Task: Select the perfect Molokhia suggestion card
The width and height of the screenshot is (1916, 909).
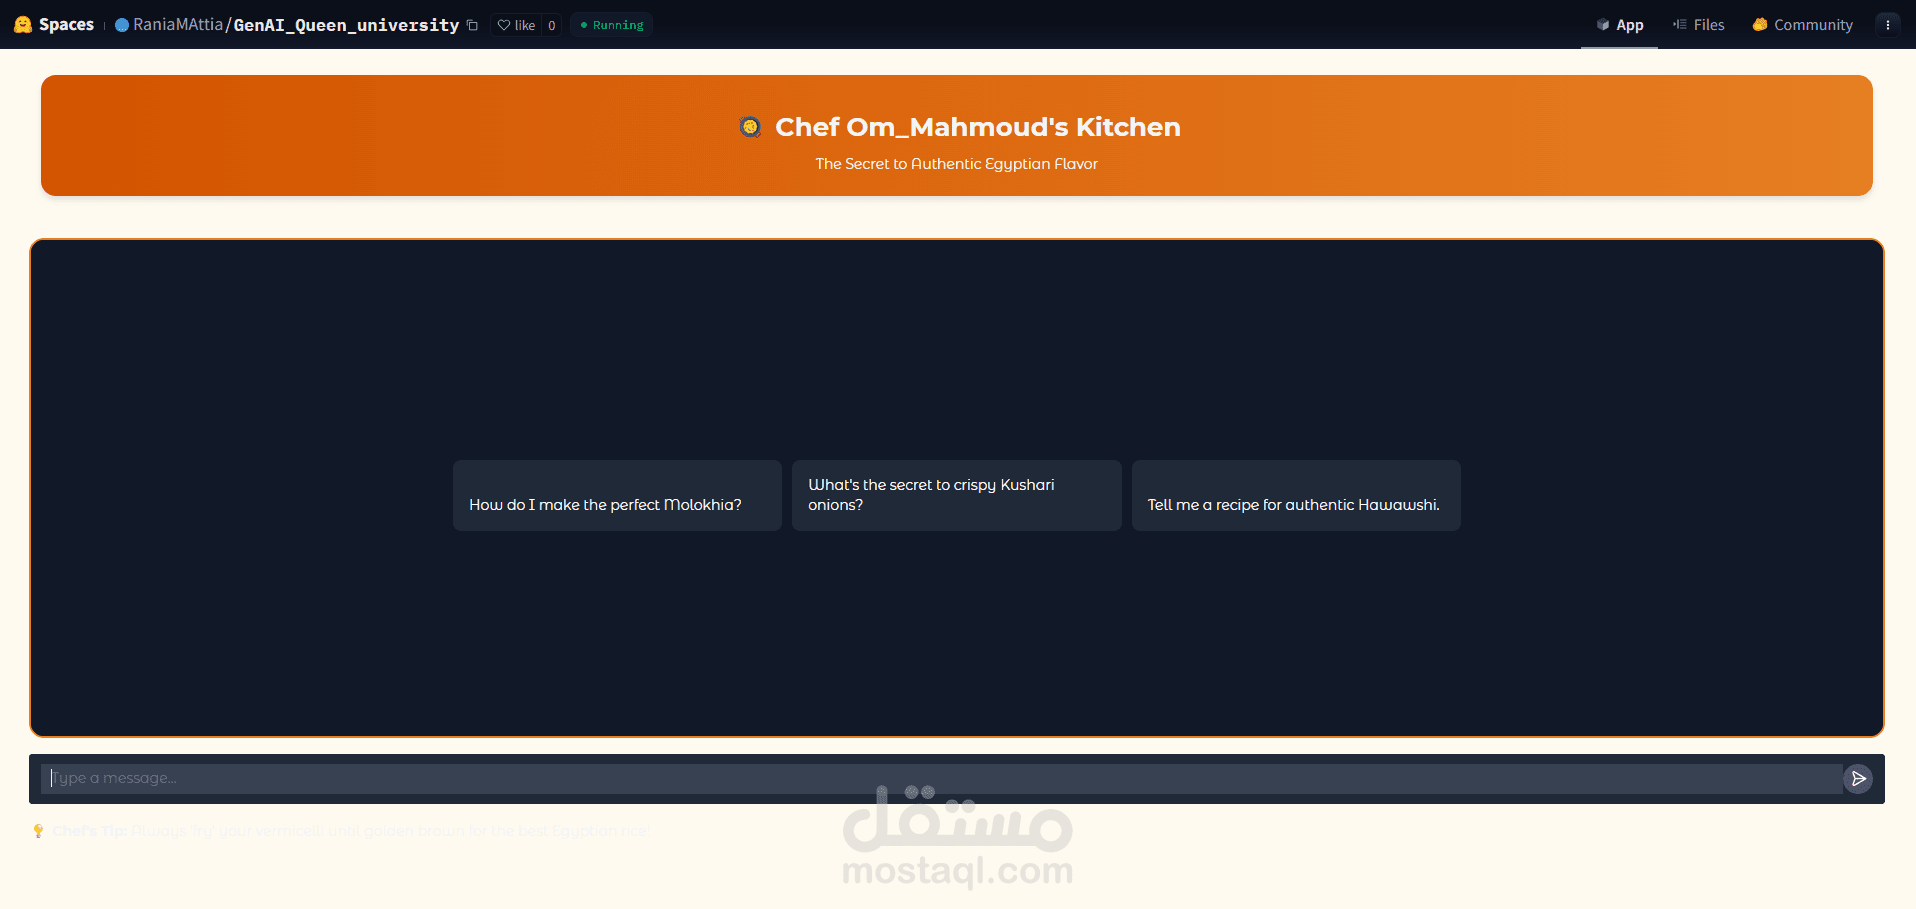Action: [616, 495]
